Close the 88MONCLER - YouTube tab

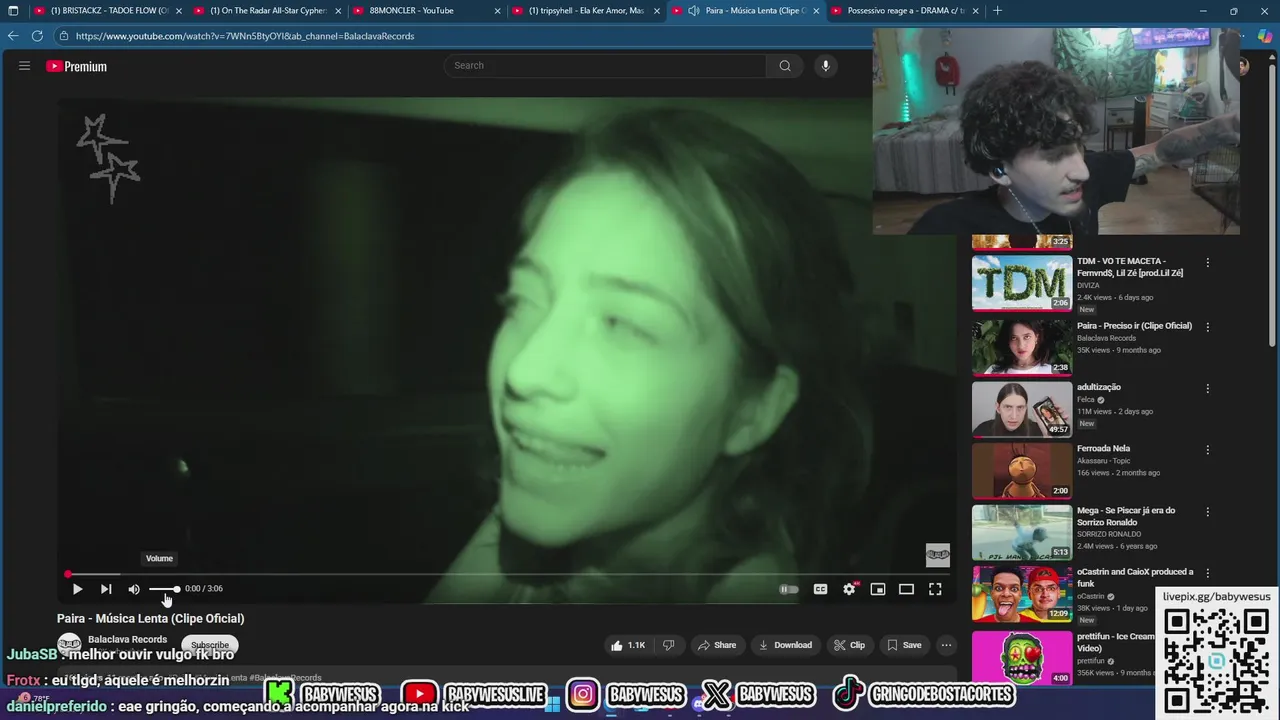tap(497, 11)
